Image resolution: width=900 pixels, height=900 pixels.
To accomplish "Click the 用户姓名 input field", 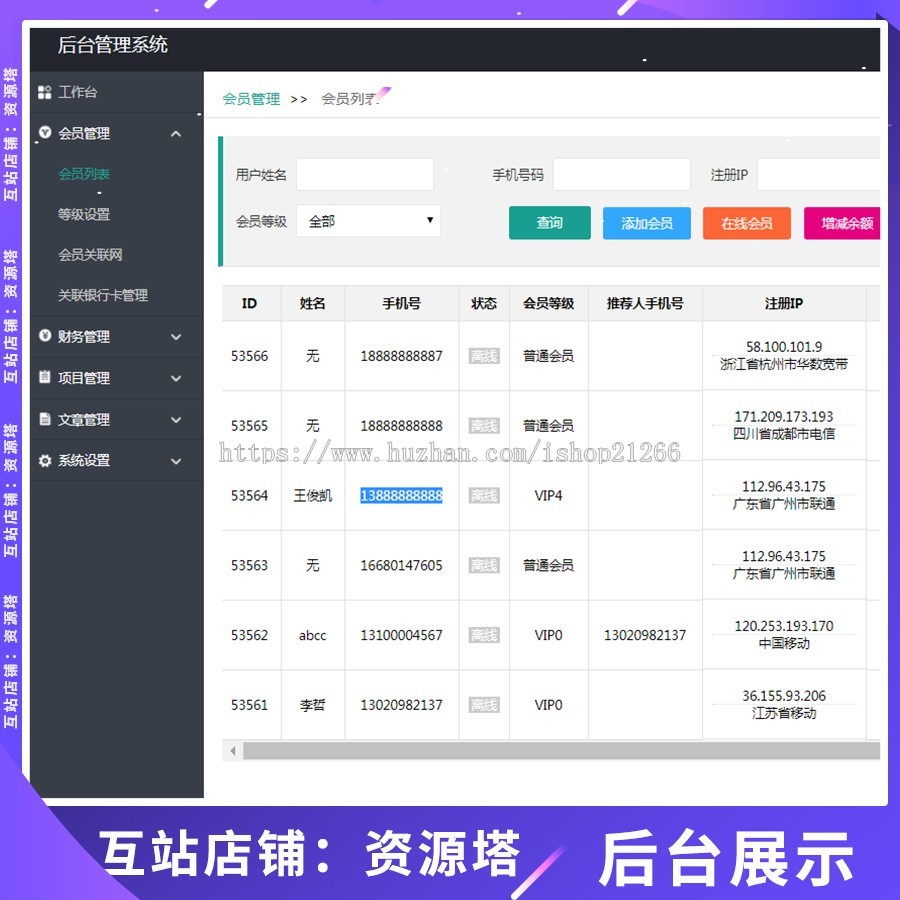I will coord(365,174).
